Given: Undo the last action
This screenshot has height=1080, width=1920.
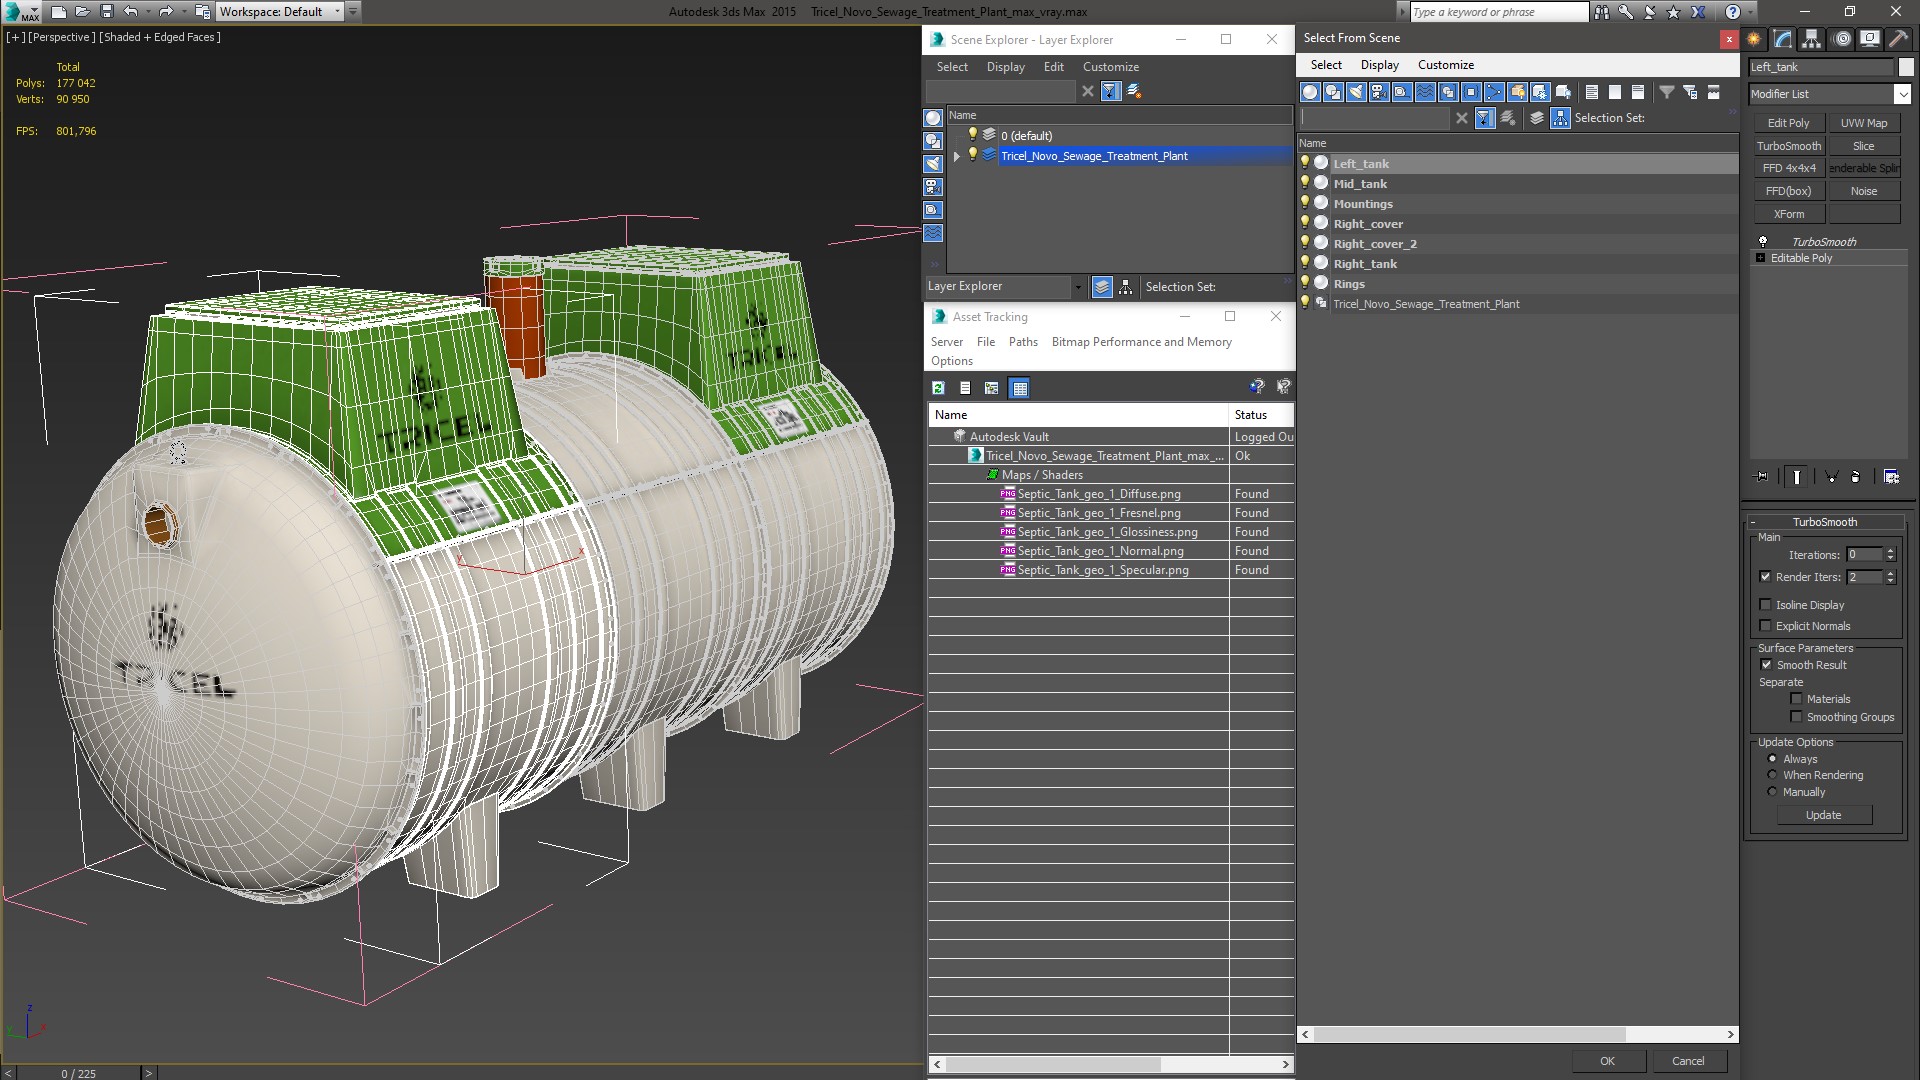Looking at the screenshot, I should 130,12.
